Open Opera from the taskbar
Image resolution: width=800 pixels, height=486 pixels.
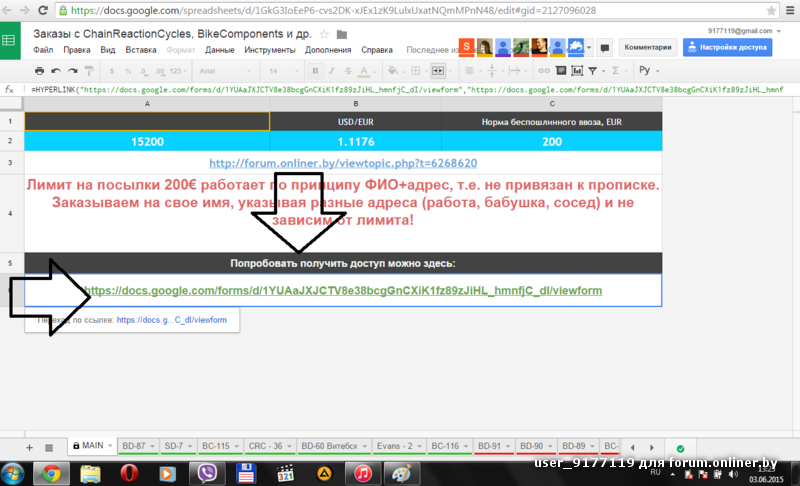pos(129,474)
